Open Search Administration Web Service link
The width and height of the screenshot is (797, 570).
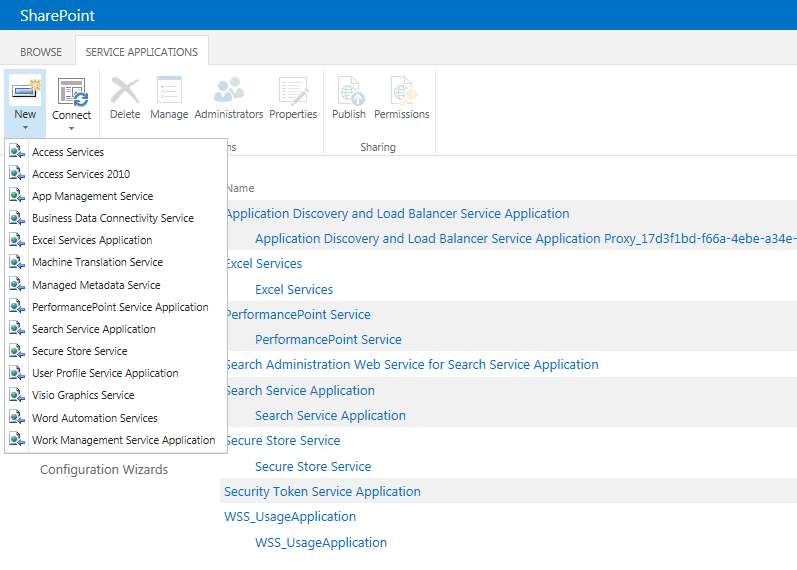pyautogui.click(x=413, y=365)
